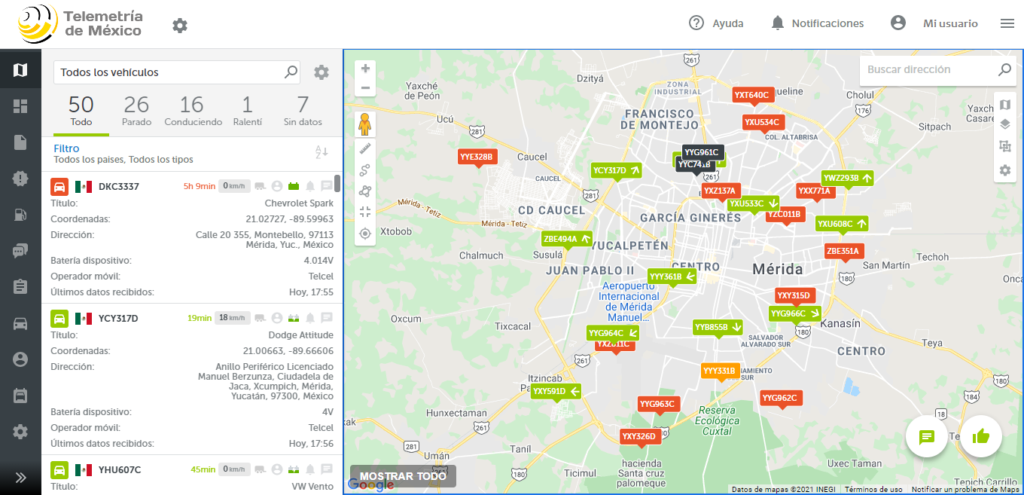Click the thumbs-up feedback button
Image resolution: width=1024 pixels, height=495 pixels.
tap(982, 437)
